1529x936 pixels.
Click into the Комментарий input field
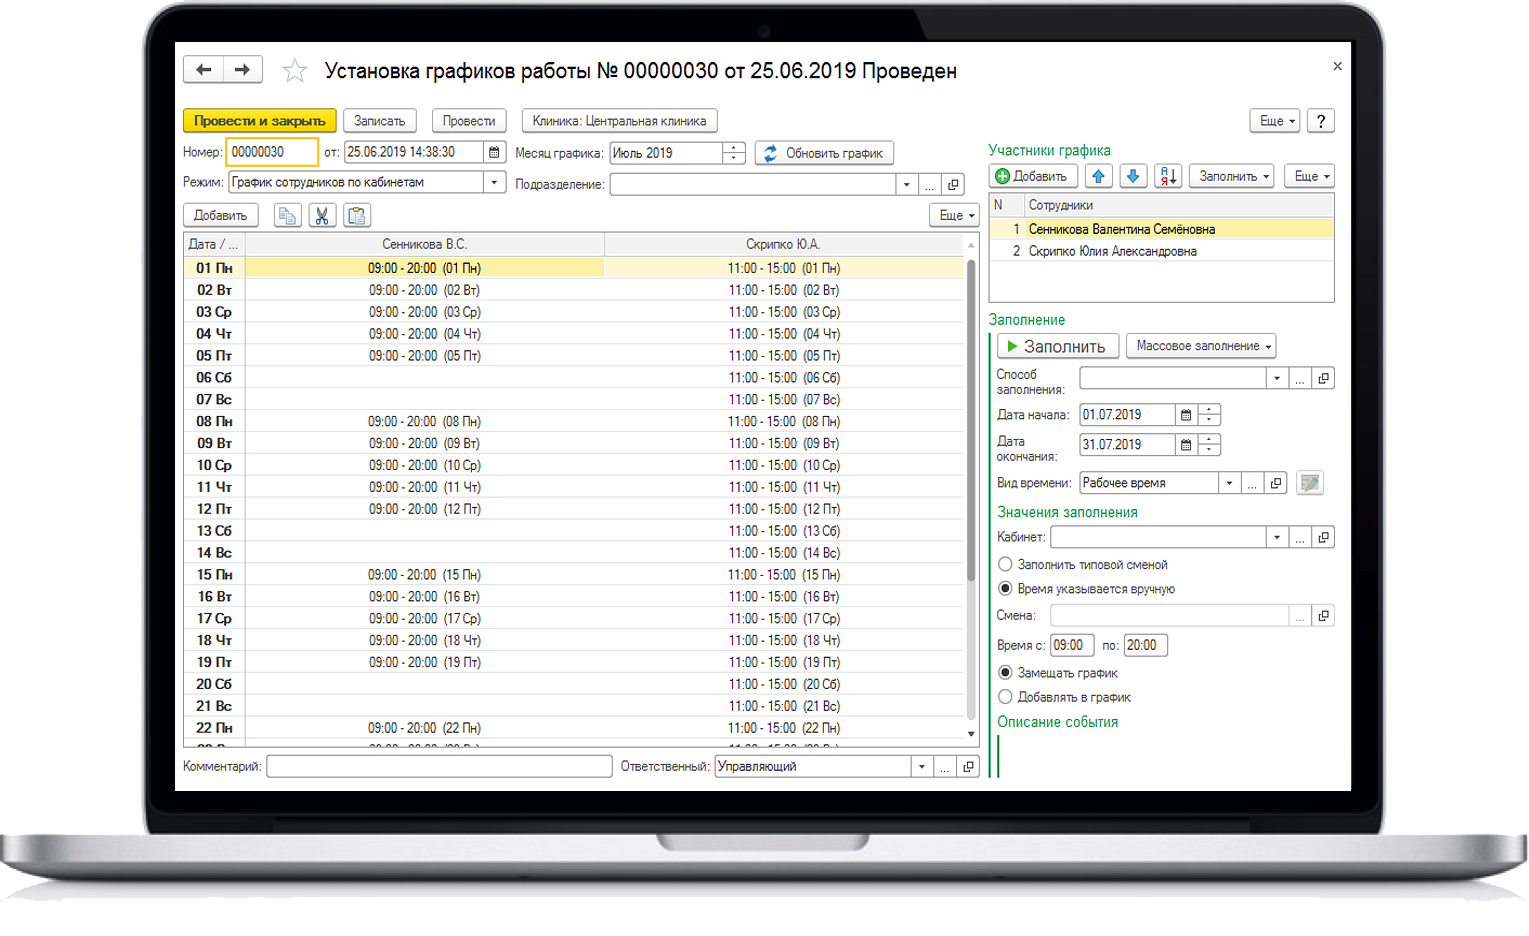[439, 767]
